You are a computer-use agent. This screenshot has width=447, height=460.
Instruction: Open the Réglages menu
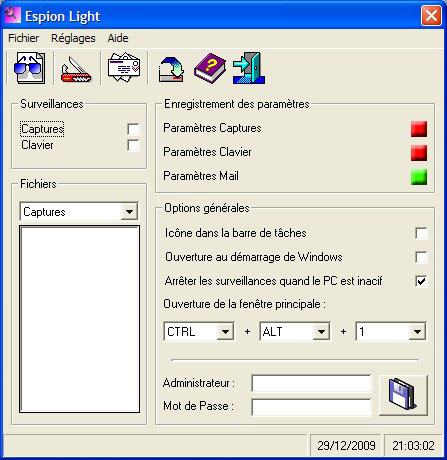(x=73, y=38)
